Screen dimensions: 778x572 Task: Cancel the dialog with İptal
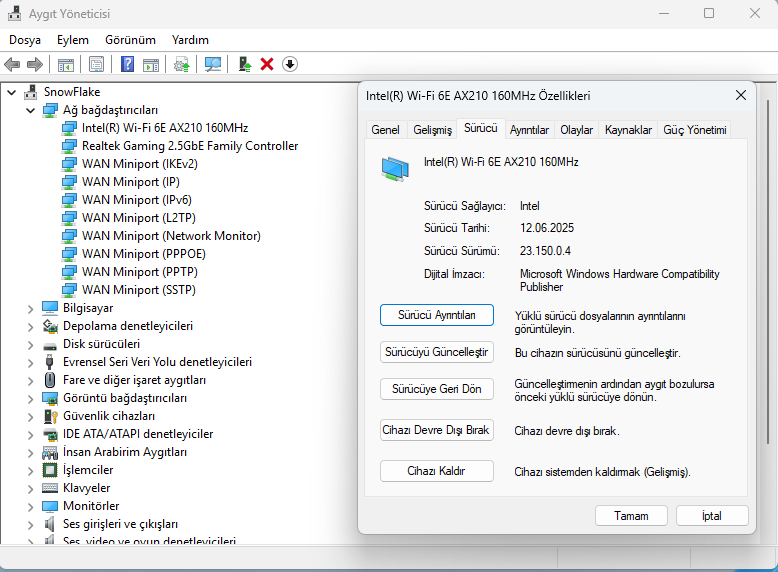click(x=712, y=516)
